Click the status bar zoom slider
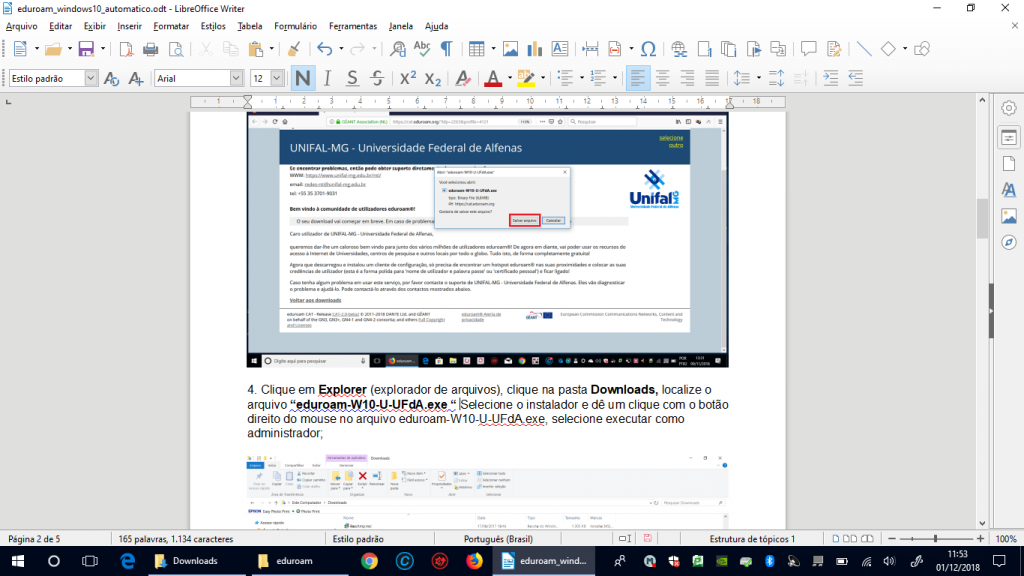Screen dimensions: 1024x576 [x=936, y=539]
